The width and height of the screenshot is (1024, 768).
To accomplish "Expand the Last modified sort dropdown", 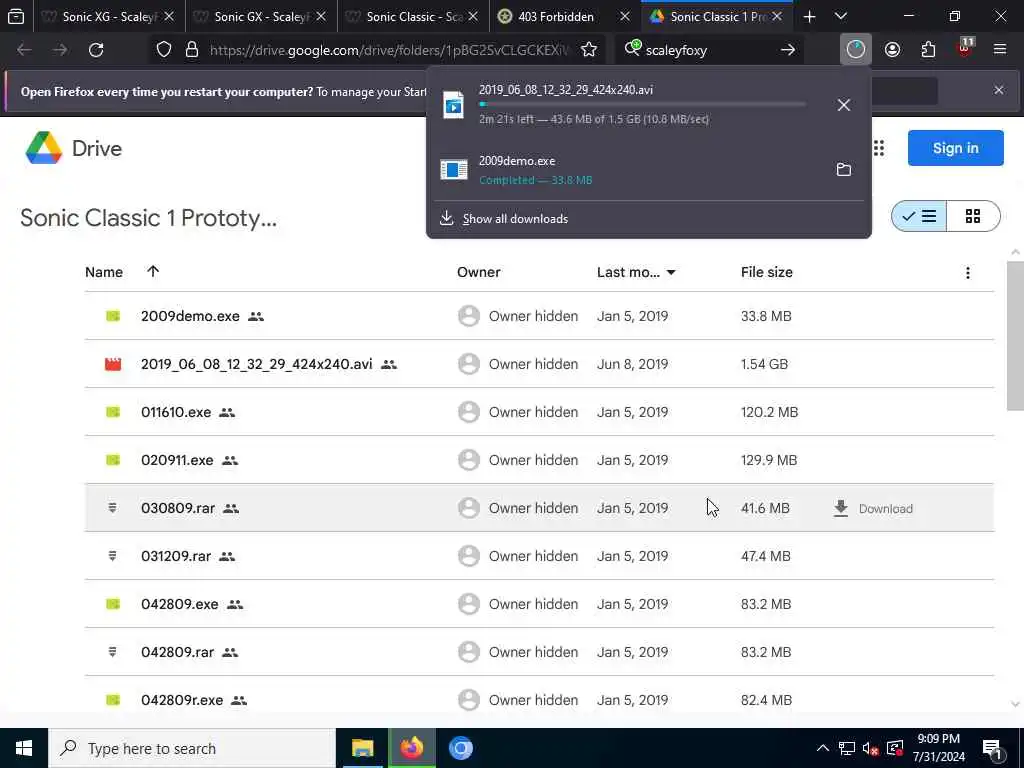I will [x=671, y=273].
